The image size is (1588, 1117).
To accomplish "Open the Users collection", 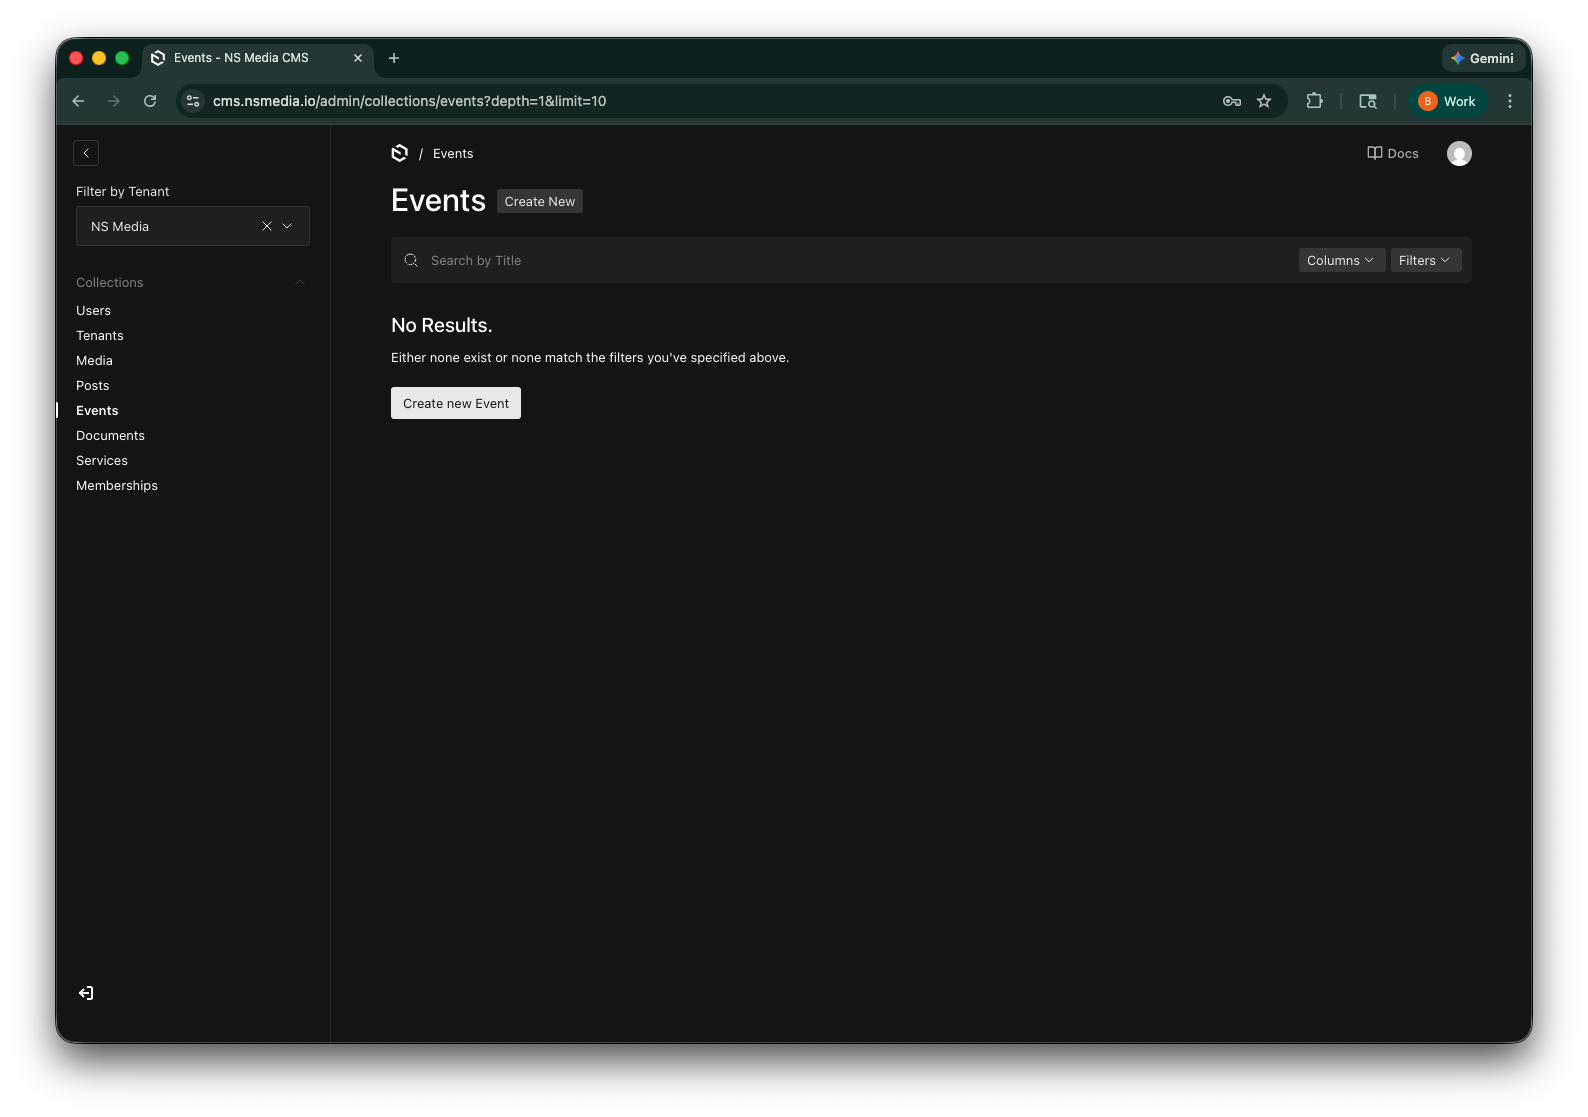I will coord(93,311).
